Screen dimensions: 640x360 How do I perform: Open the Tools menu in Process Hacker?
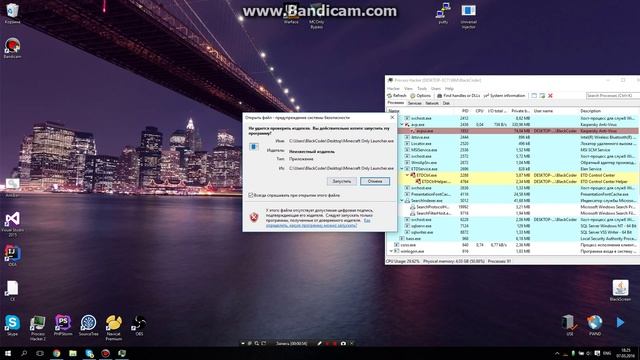422,89
